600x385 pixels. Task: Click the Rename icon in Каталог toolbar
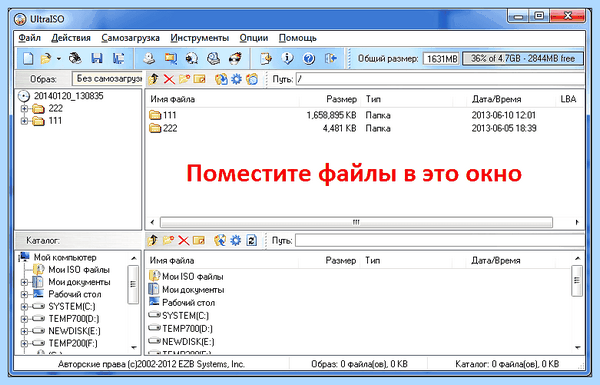click(199, 240)
